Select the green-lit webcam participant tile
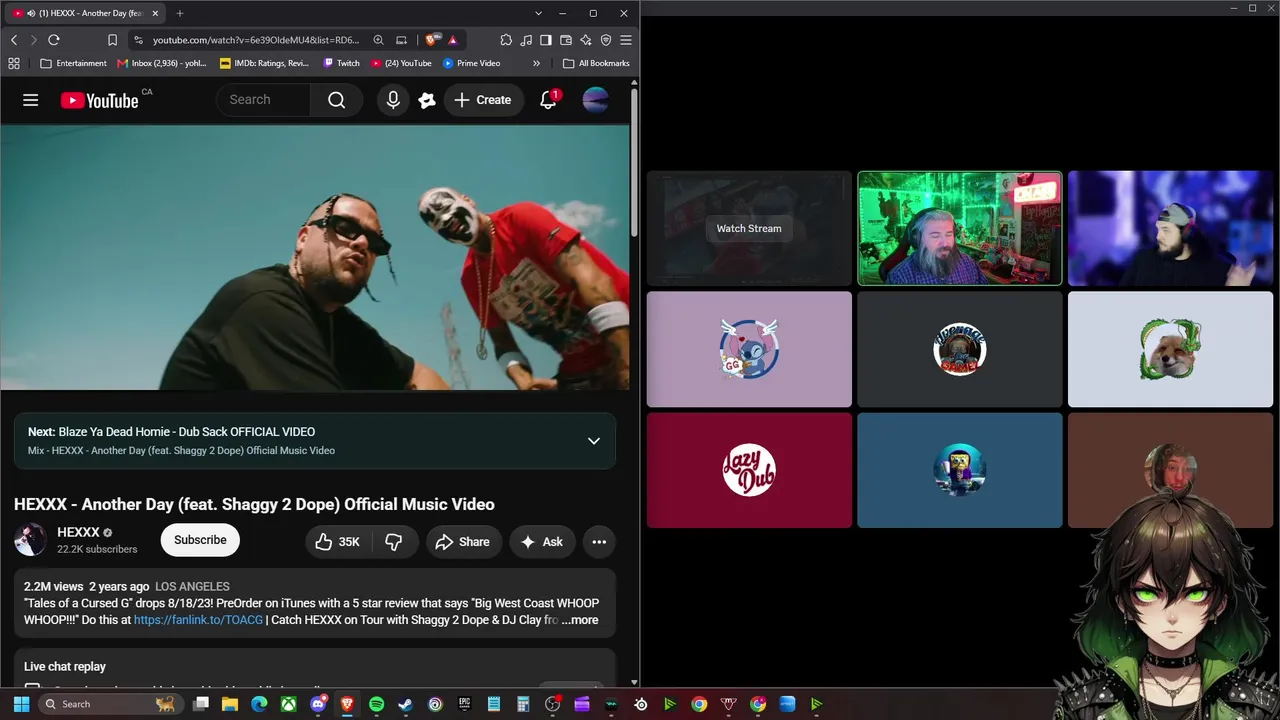This screenshot has width=1280, height=720. [960, 228]
